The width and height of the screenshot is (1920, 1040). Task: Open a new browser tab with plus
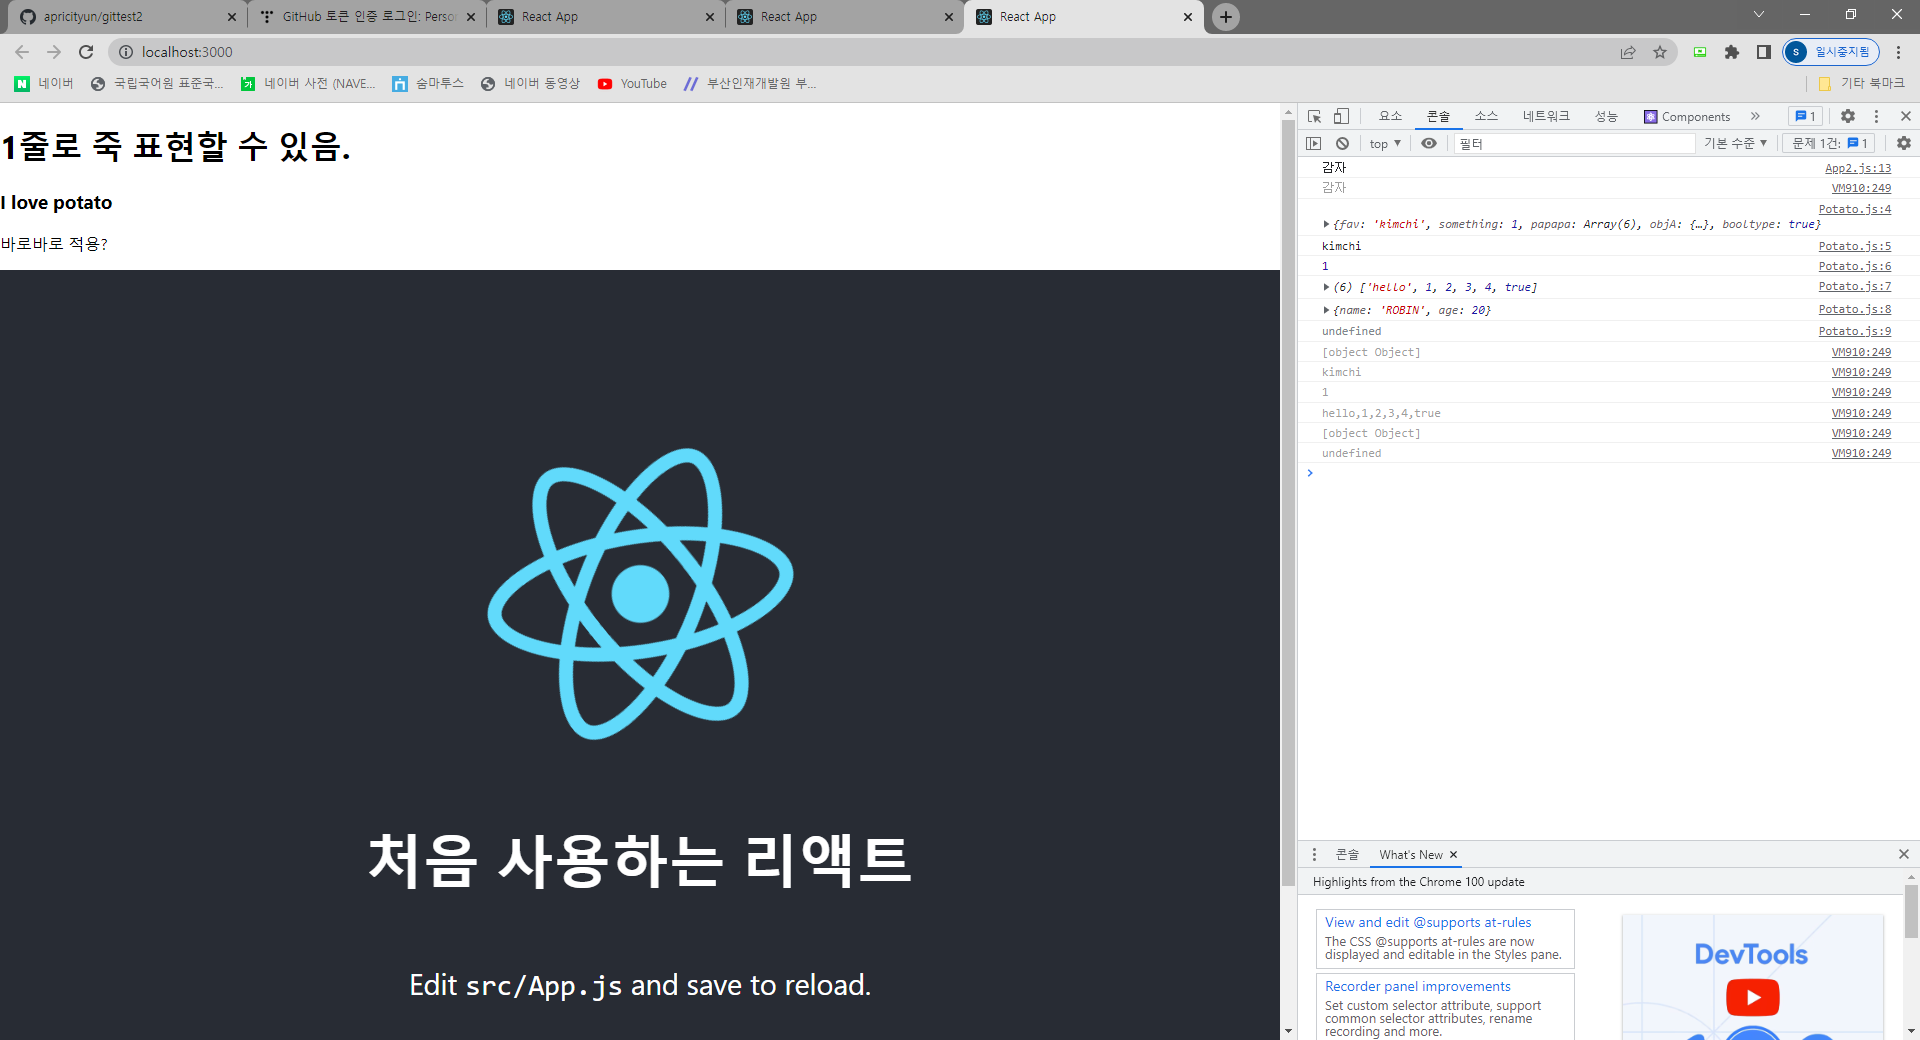click(1226, 17)
